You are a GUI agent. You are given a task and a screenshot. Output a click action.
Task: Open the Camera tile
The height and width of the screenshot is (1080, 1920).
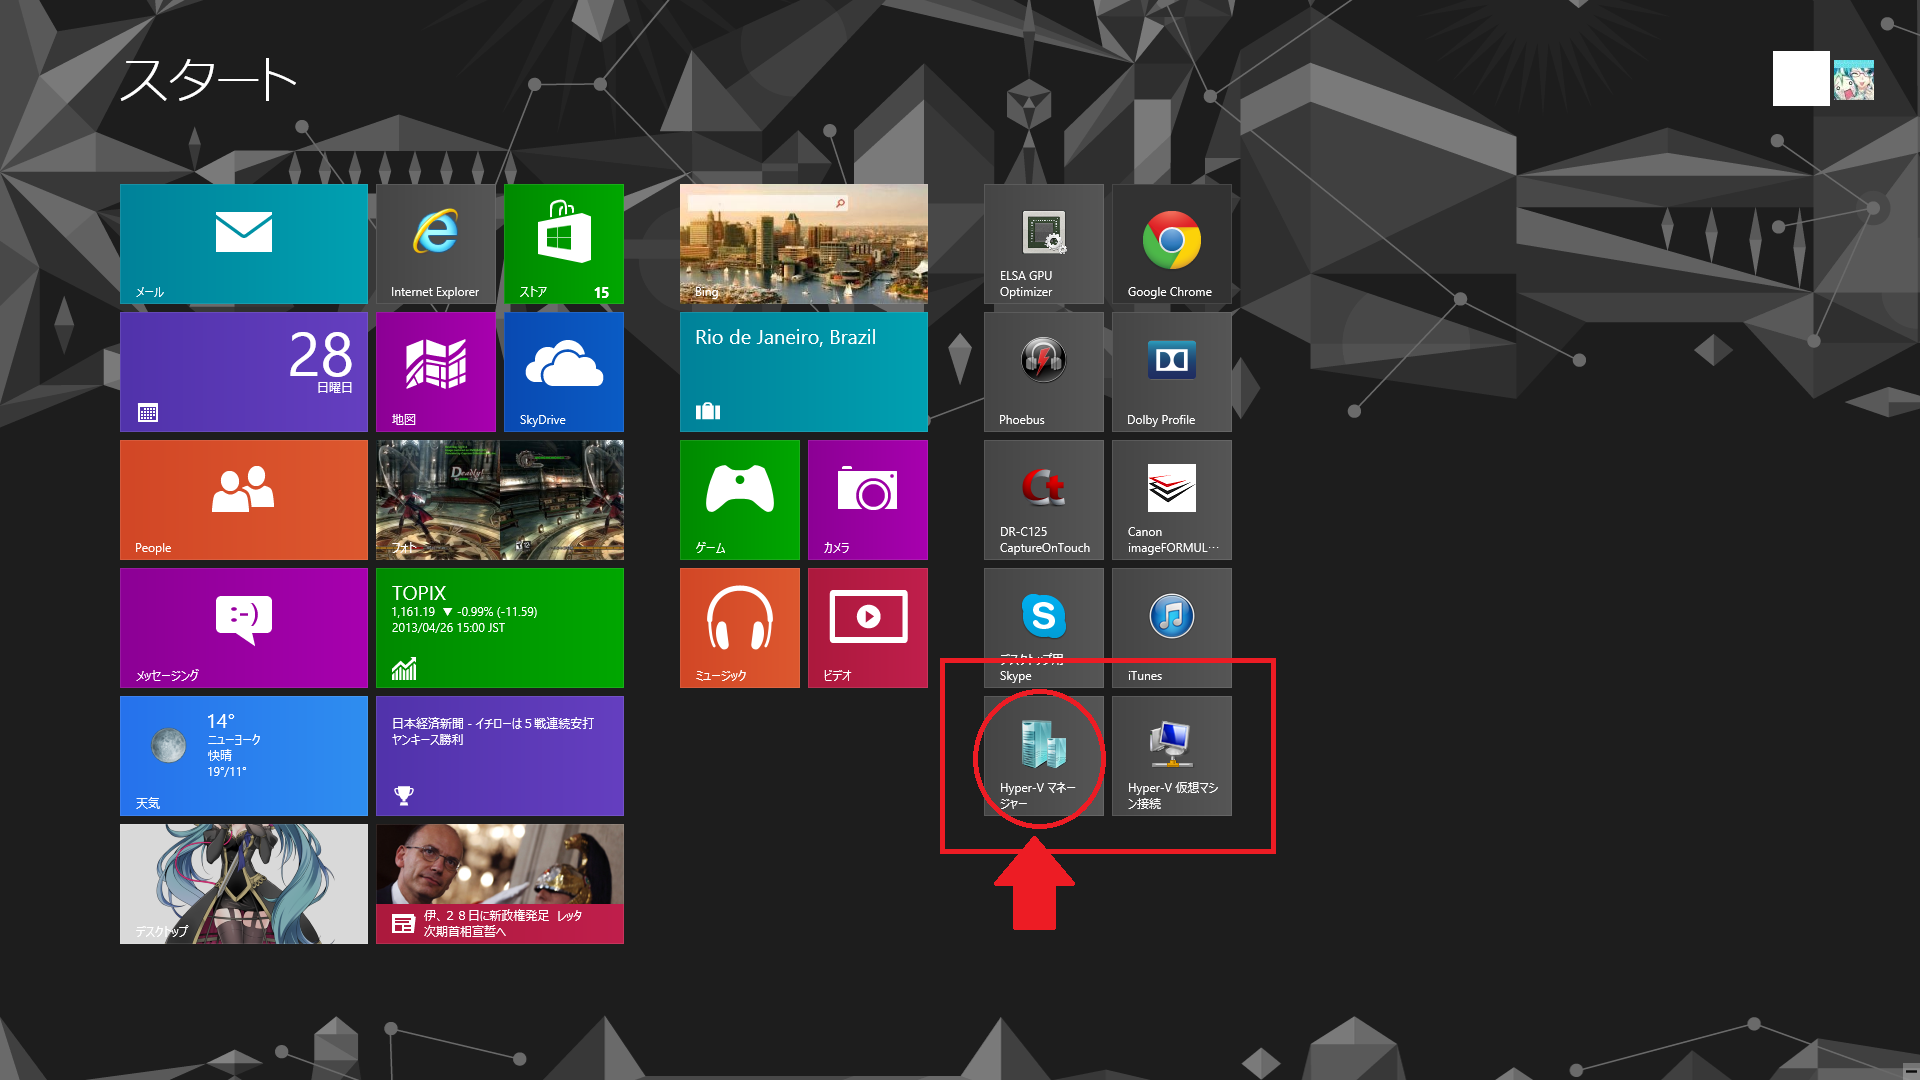pyautogui.click(x=867, y=499)
